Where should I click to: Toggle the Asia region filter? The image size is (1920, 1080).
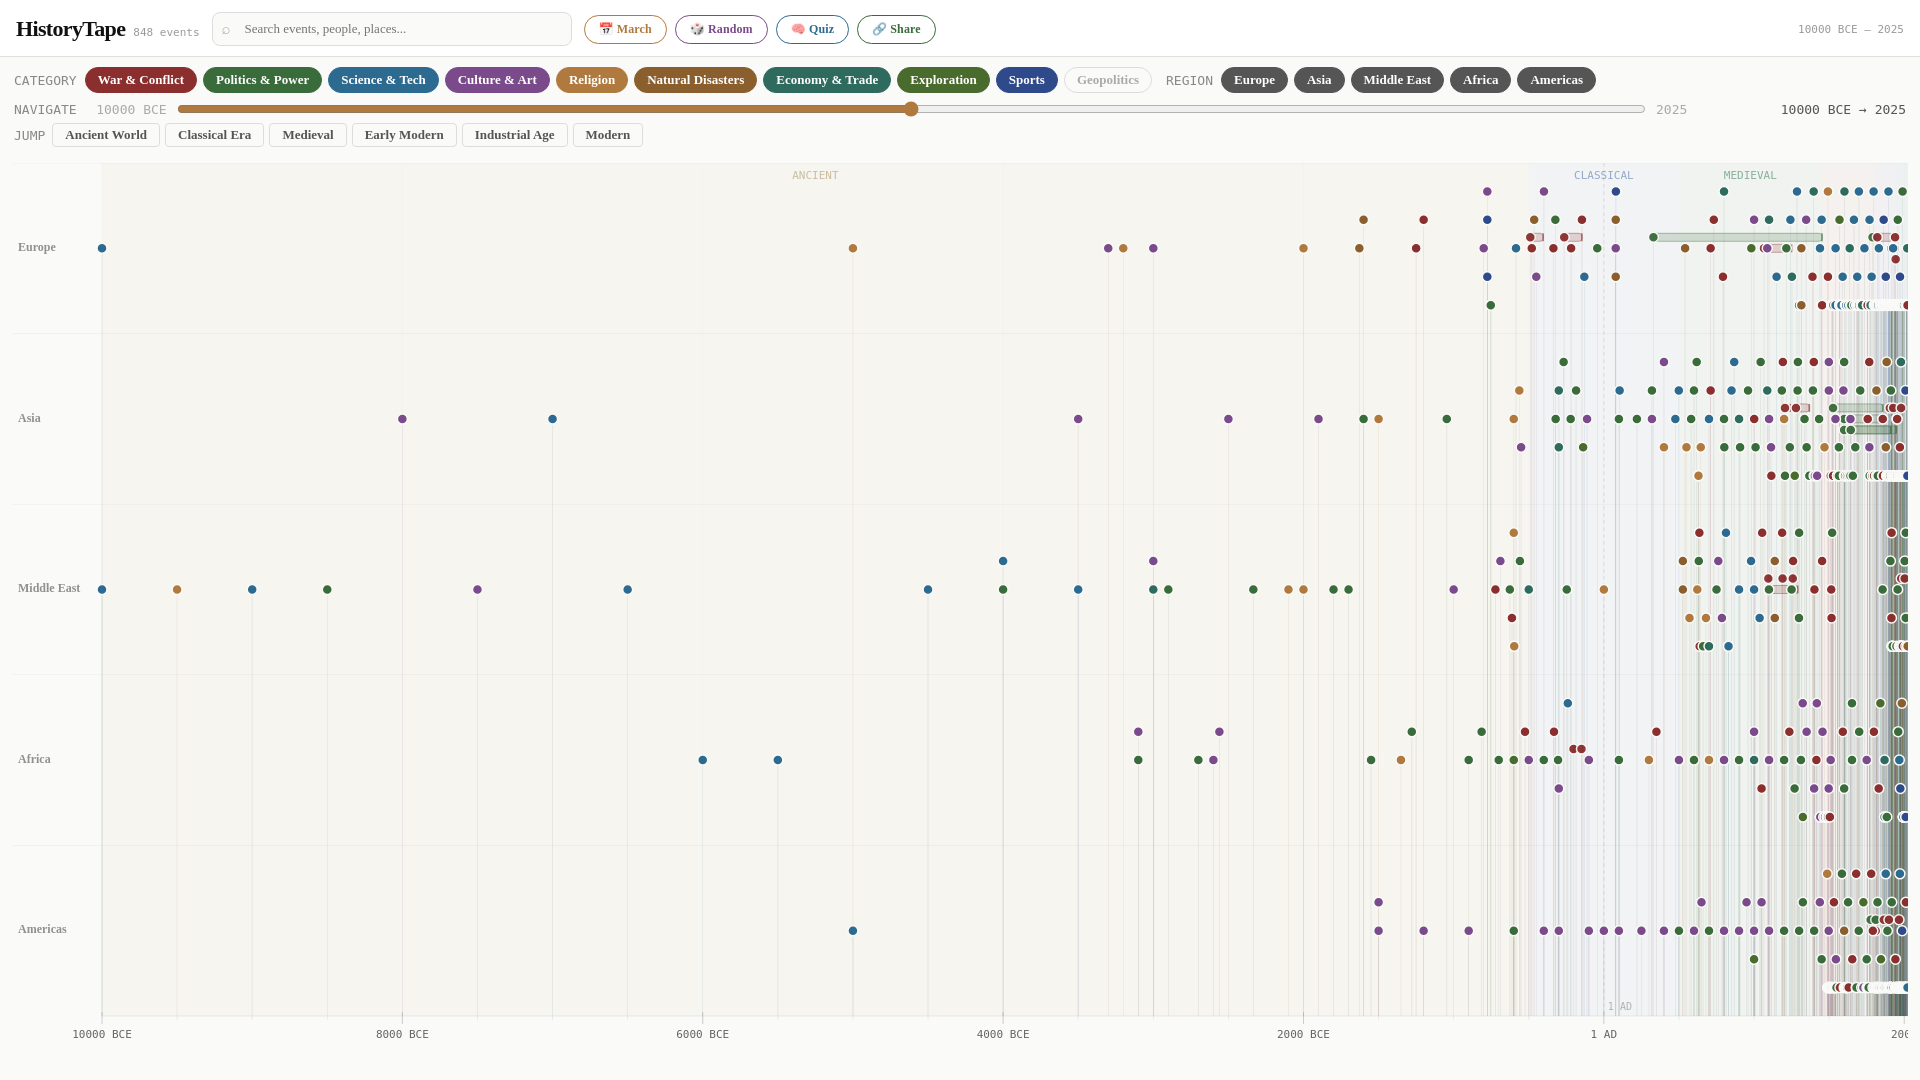[x=1319, y=80]
